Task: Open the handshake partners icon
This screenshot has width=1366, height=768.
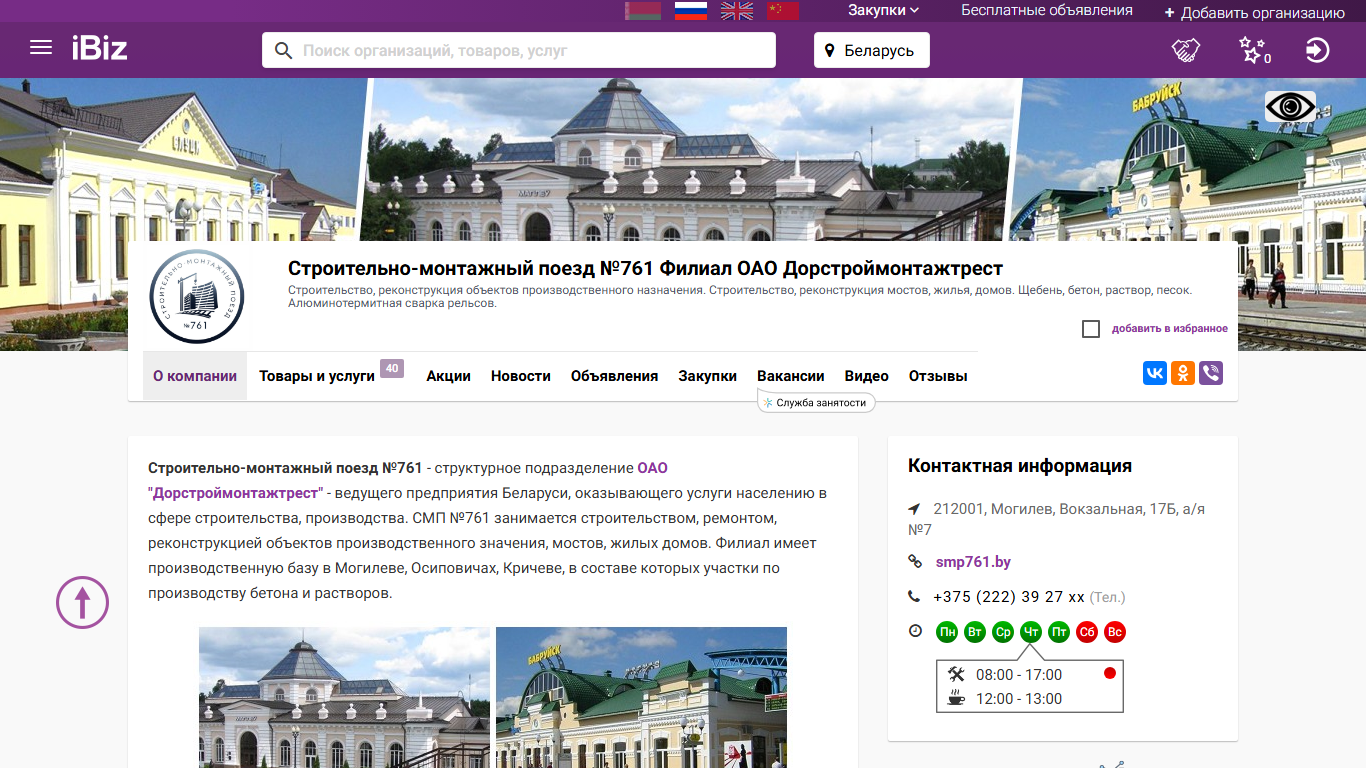Action: click(1186, 50)
